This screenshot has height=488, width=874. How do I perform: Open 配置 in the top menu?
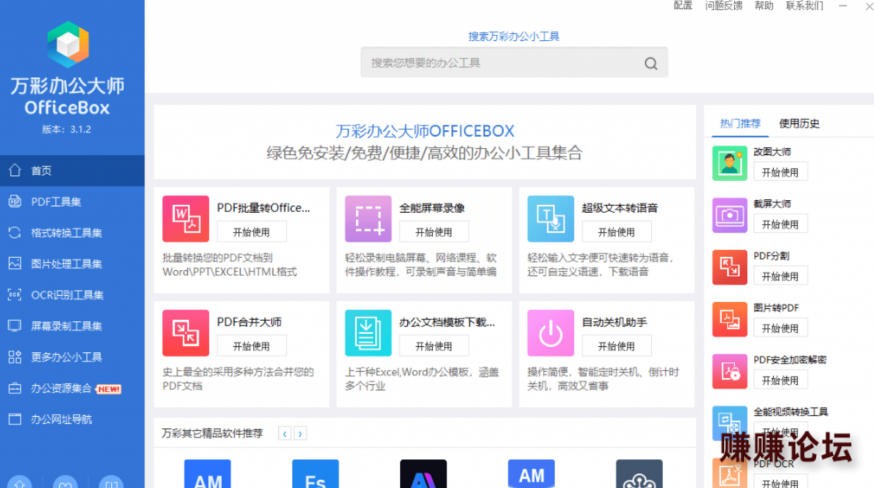coord(683,5)
